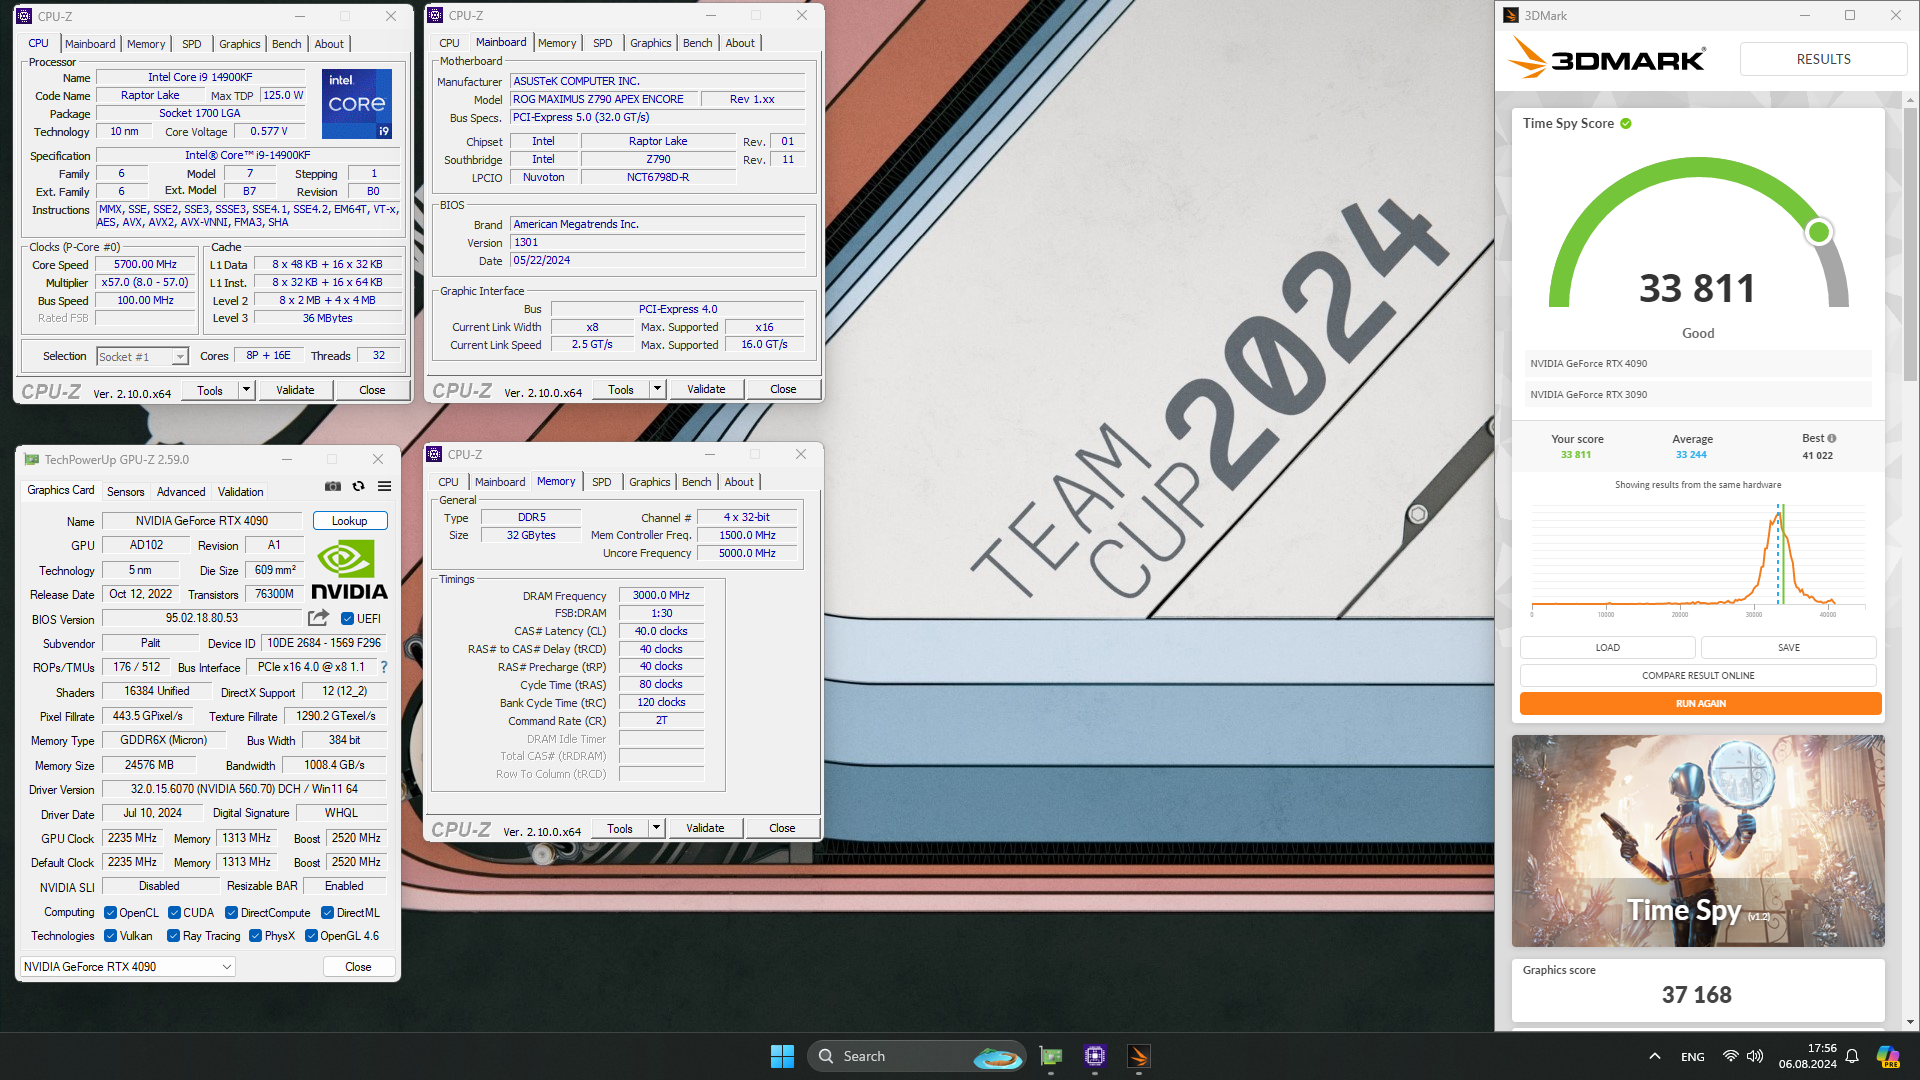The width and height of the screenshot is (1920, 1080).
Task: Expand Tools arrow in CPU-Z Memory window
Action: [656, 828]
